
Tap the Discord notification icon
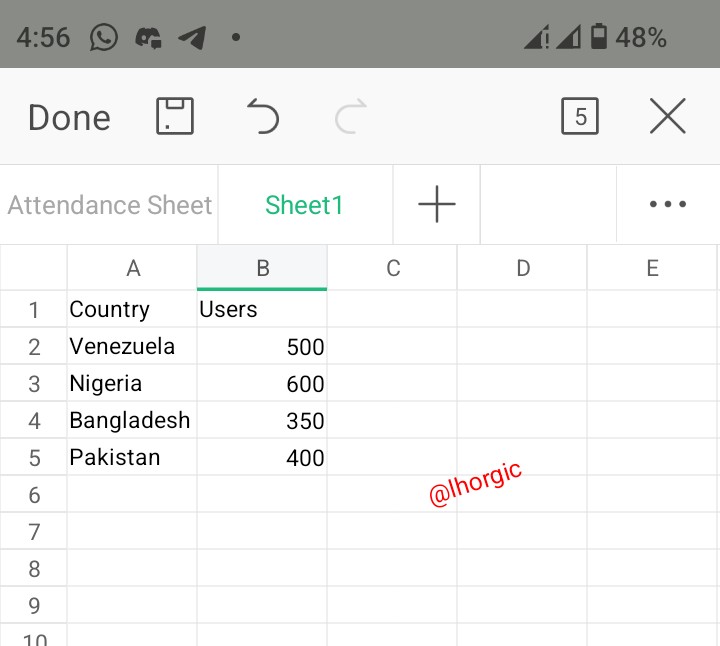coord(148,38)
